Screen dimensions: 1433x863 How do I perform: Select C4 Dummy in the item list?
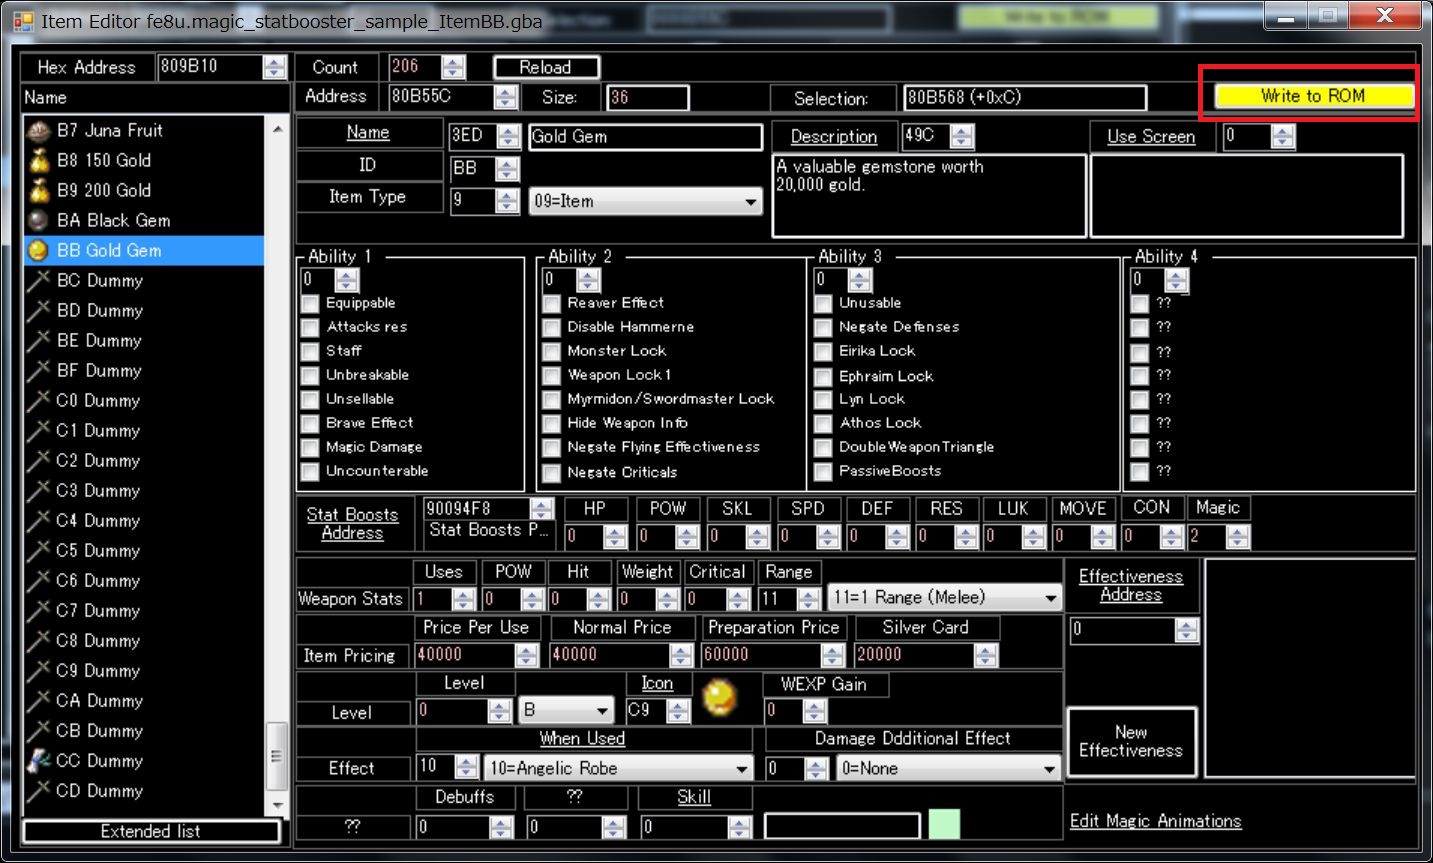(x=98, y=521)
